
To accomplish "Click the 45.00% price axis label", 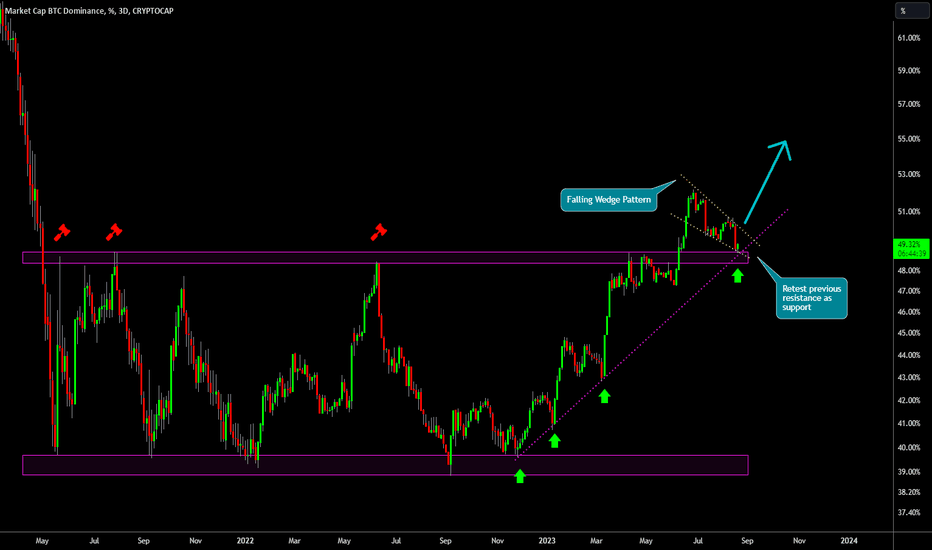I will click(909, 333).
